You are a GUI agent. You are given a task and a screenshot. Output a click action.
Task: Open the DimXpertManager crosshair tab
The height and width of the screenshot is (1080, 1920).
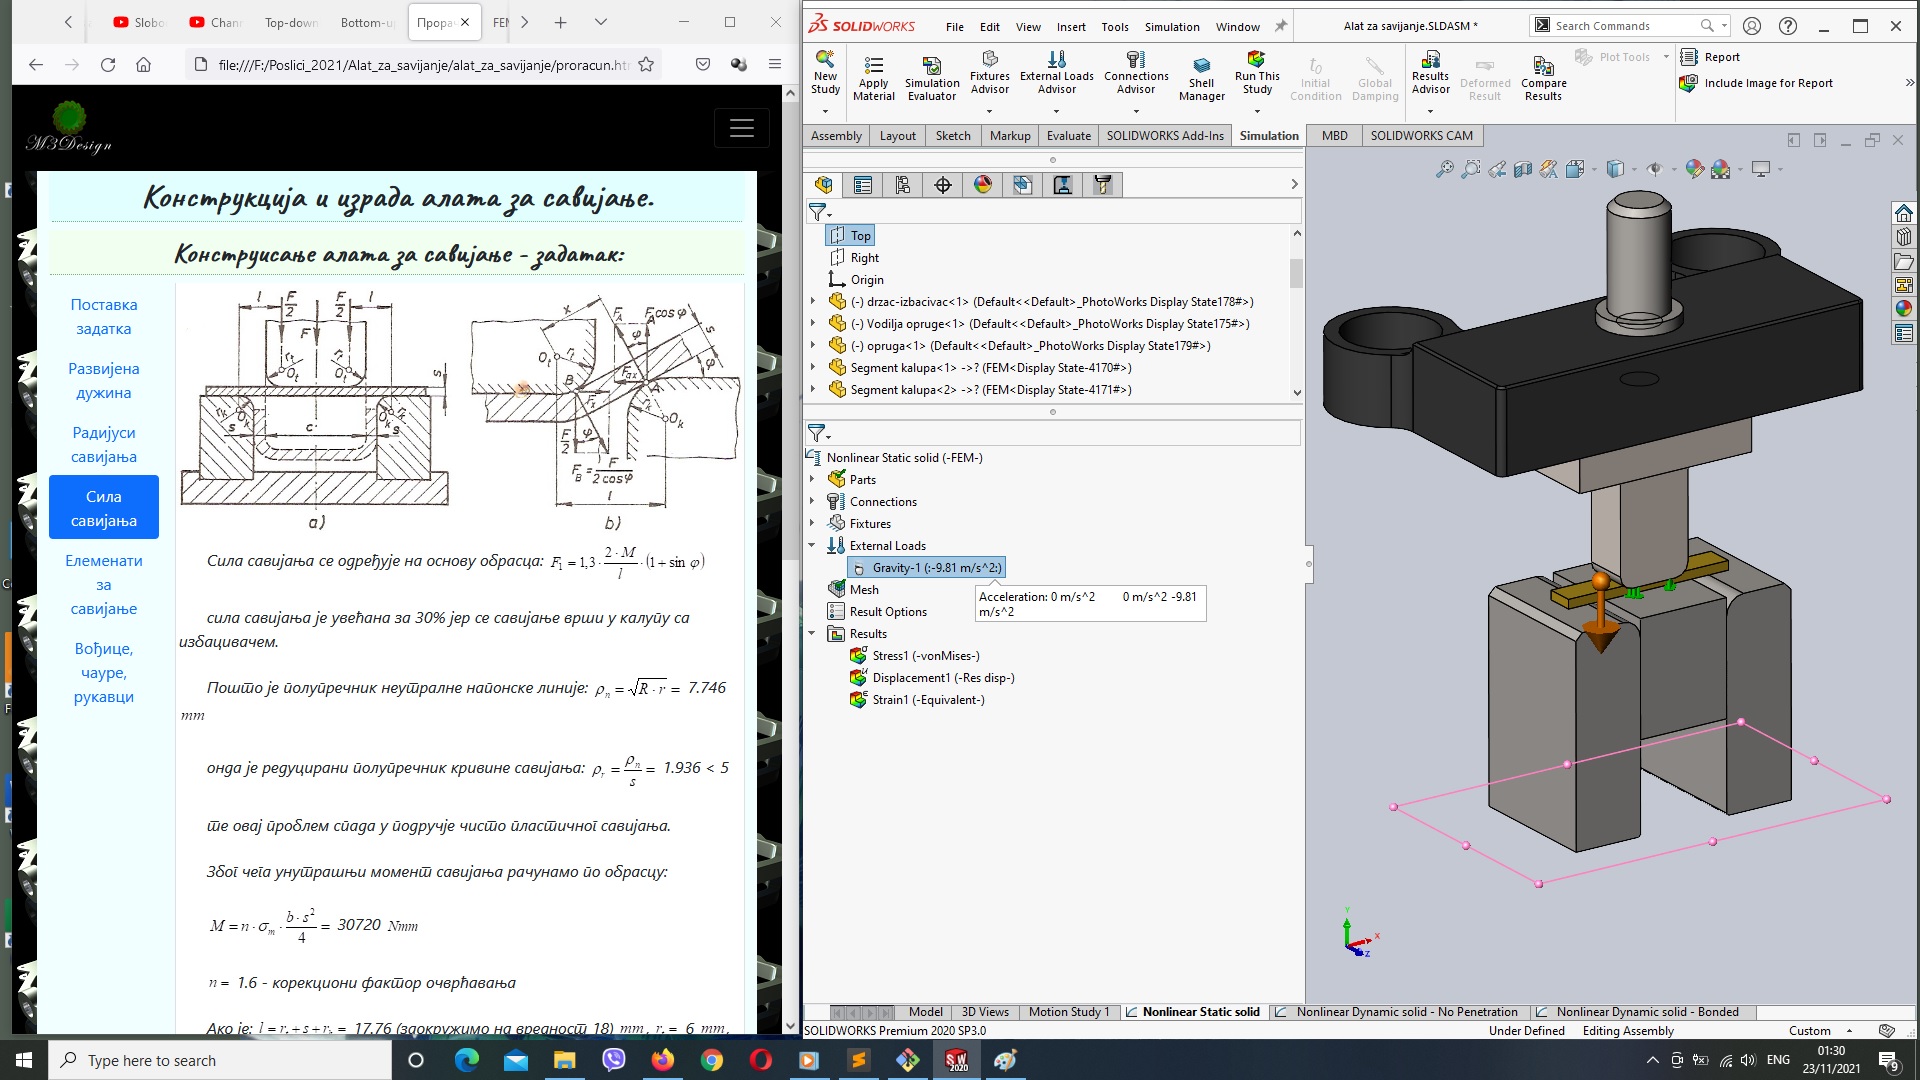pos(943,185)
